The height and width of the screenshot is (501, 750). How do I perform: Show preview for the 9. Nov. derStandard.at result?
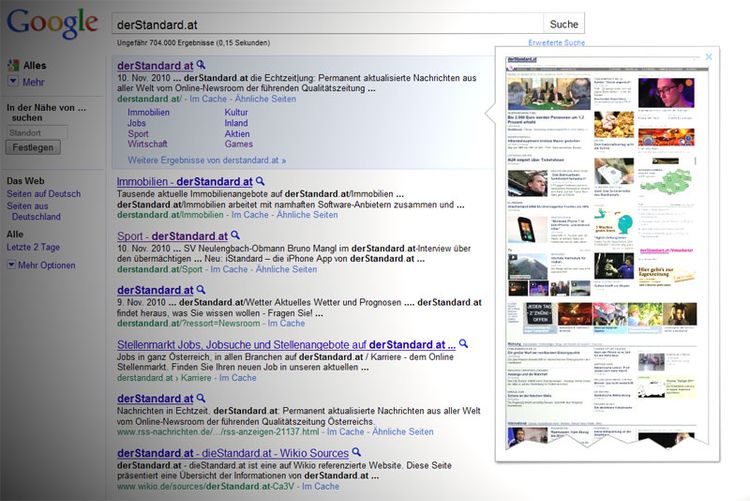click(201, 289)
